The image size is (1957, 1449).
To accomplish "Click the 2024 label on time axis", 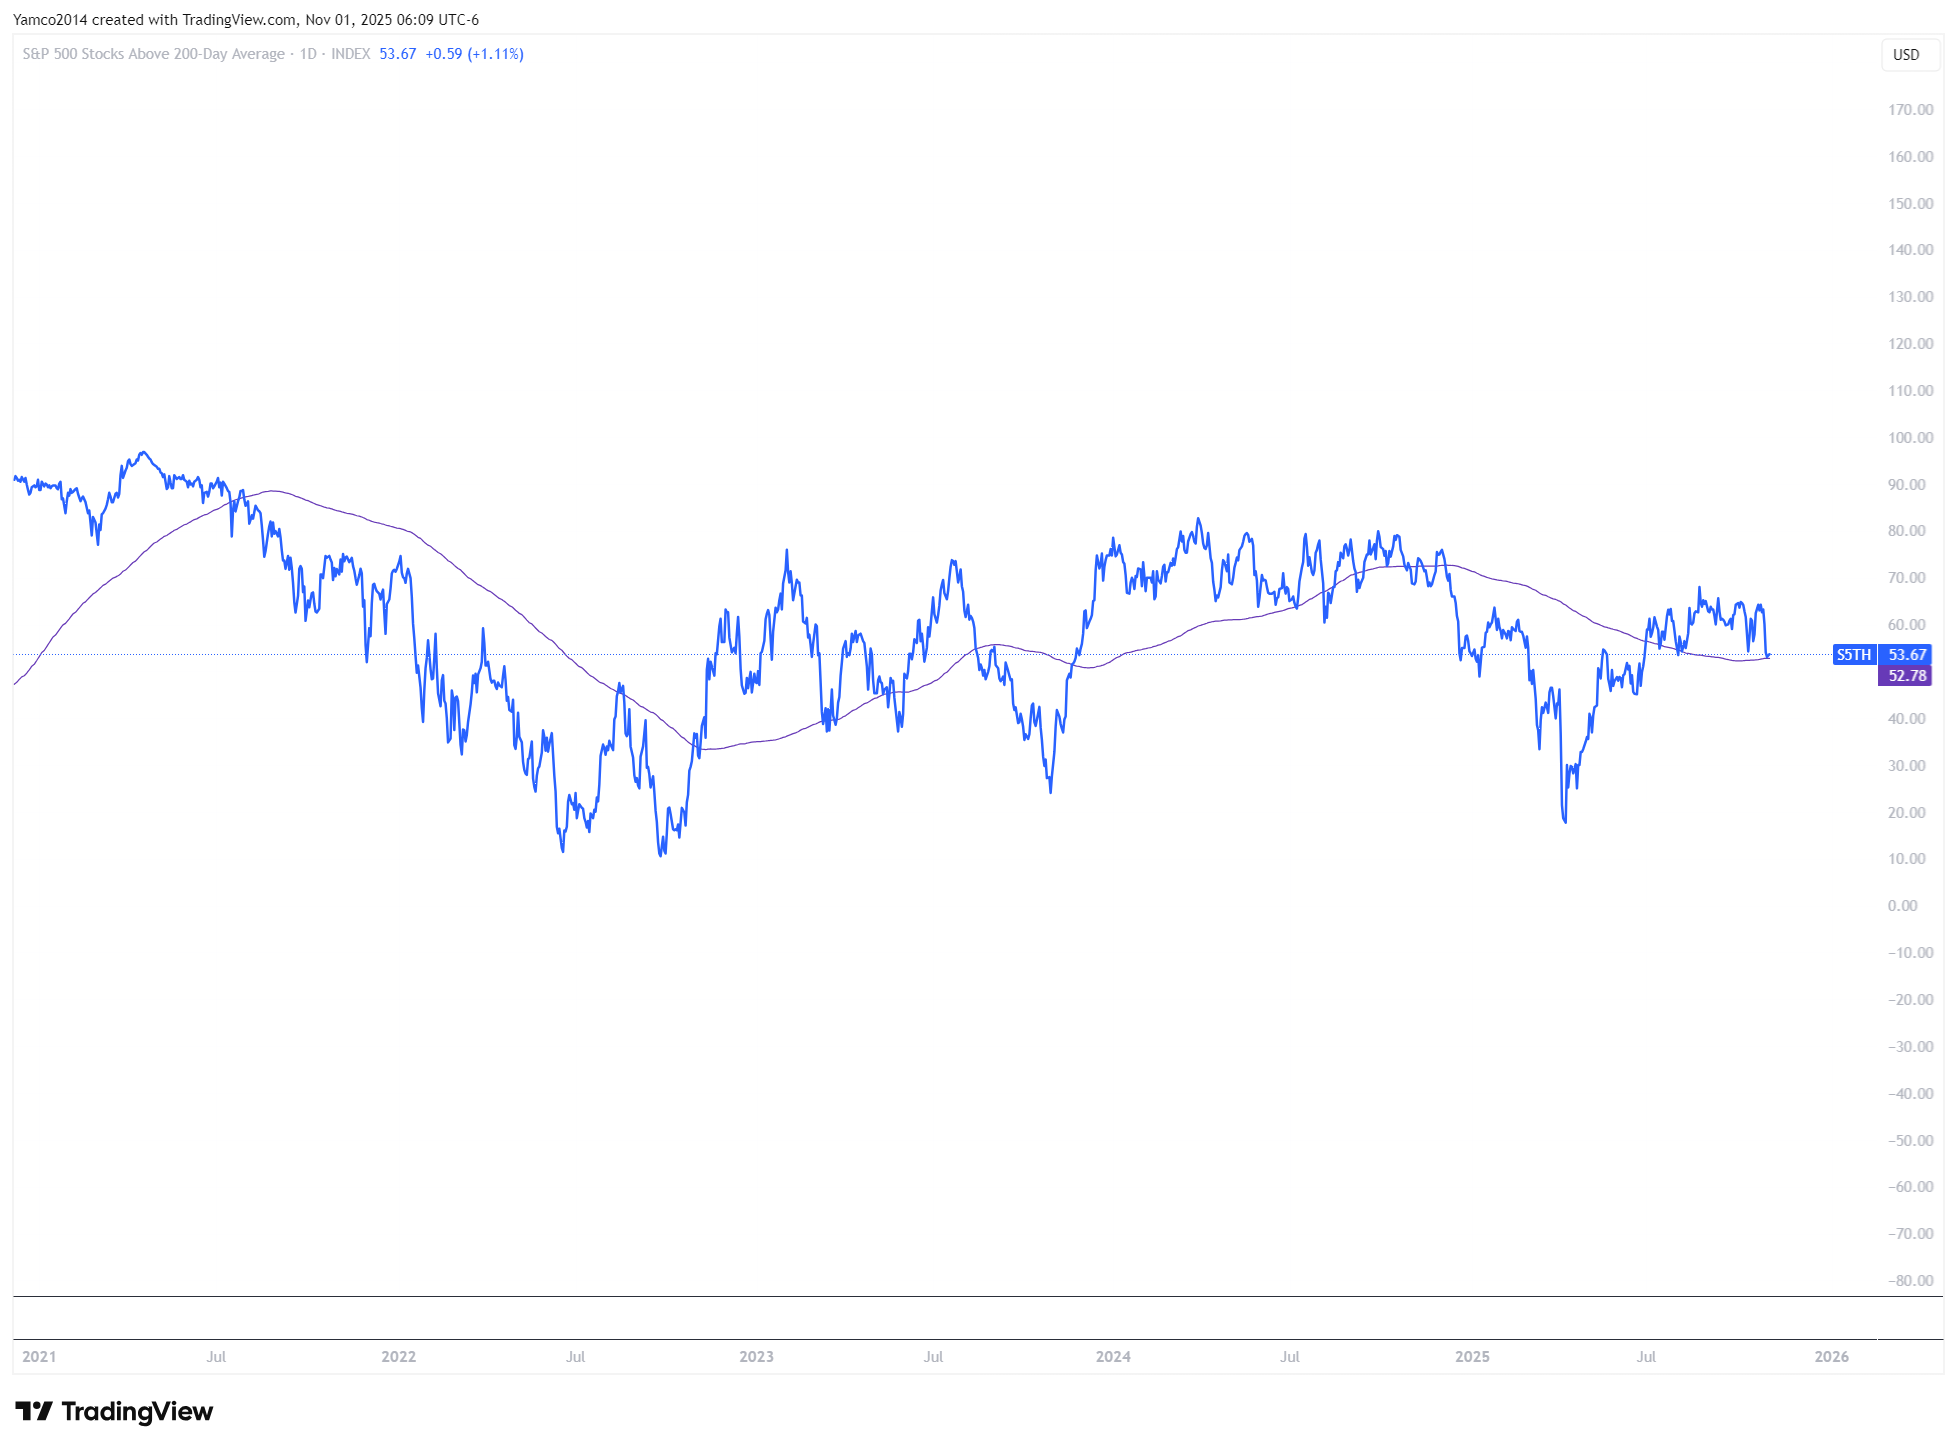I will click(x=1113, y=1357).
